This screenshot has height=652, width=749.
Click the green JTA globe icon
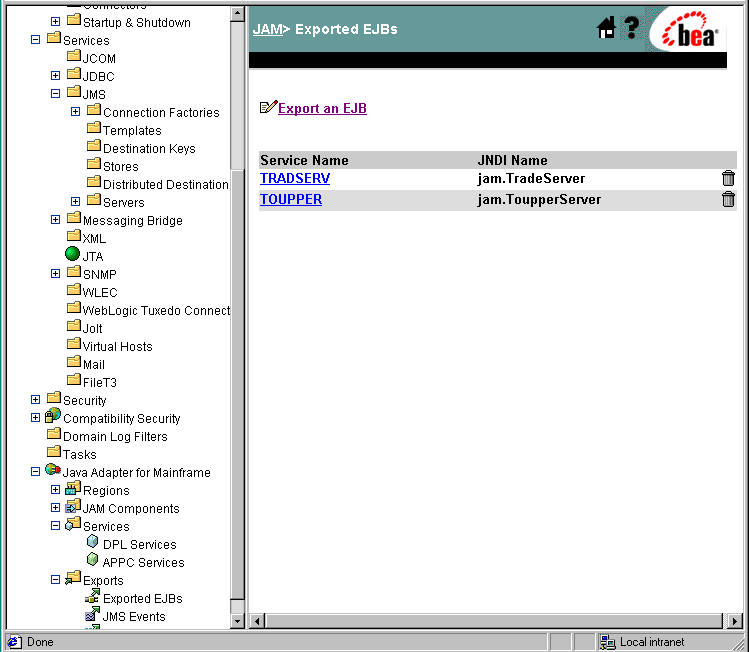pyautogui.click(x=72, y=255)
